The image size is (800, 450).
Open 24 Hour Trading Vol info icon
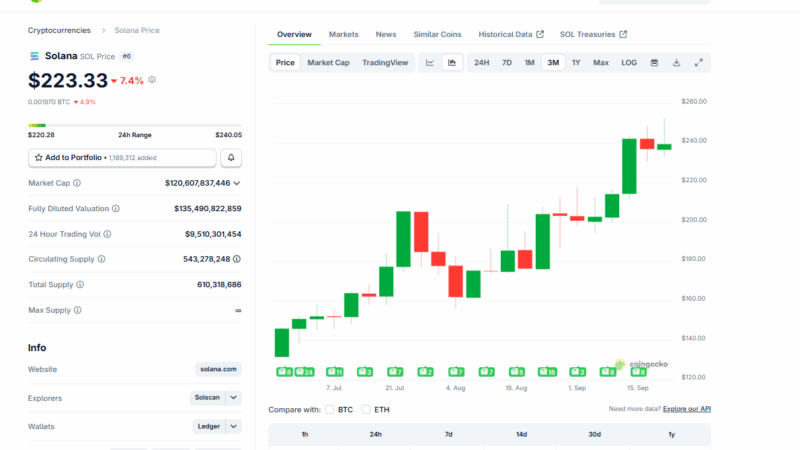click(x=107, y=234)
